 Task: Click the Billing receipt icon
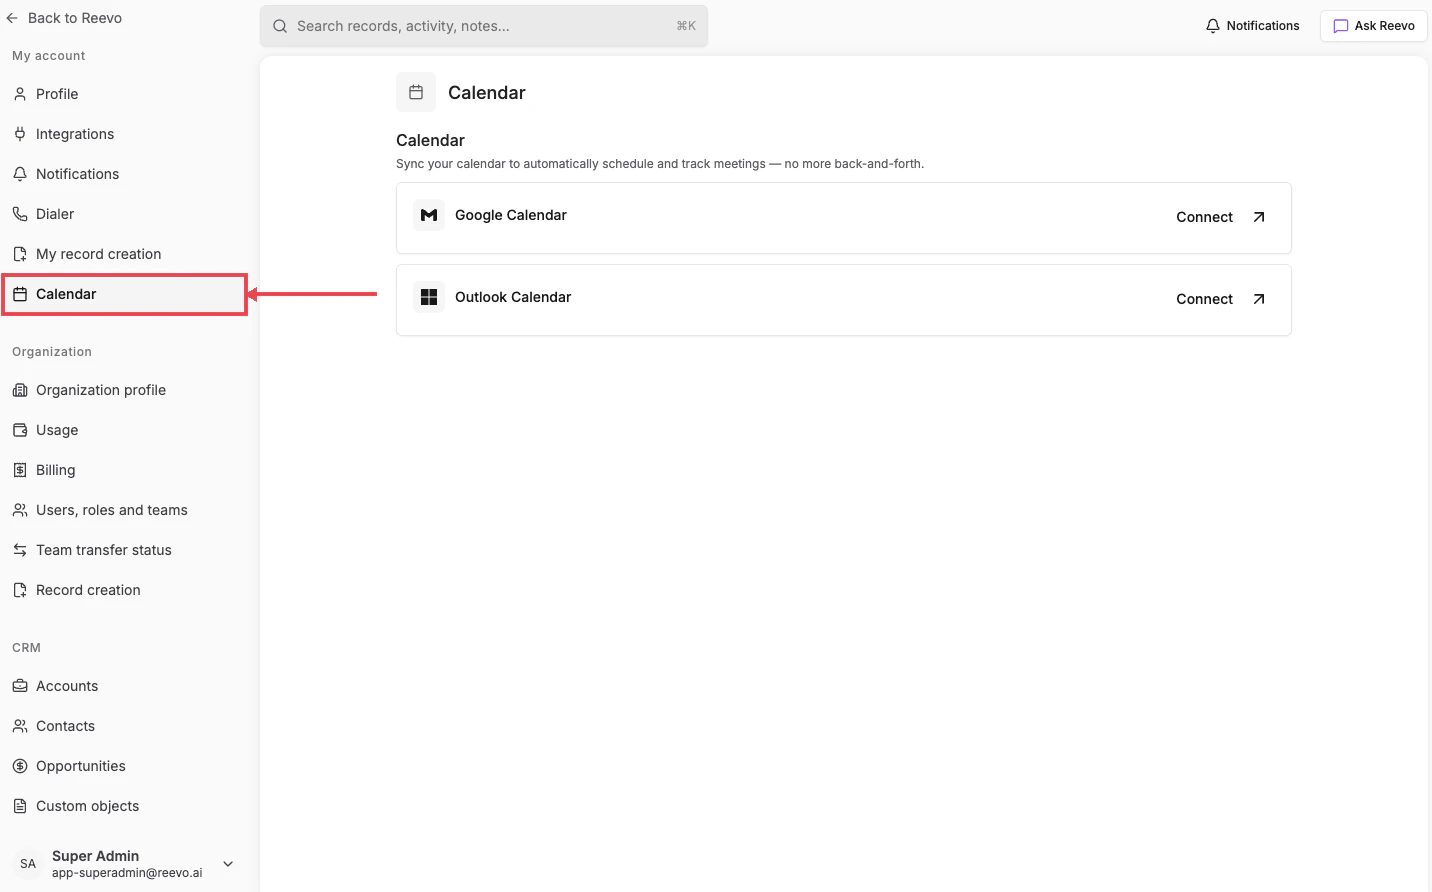[x=20, y=470]
